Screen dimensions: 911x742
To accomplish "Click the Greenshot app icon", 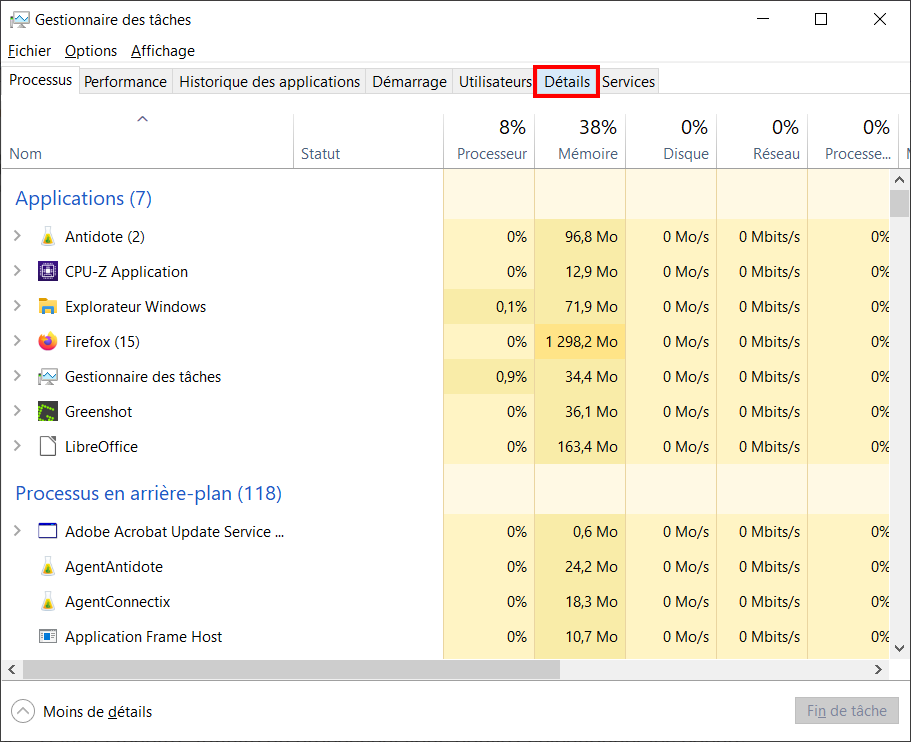I will (48, 411).
